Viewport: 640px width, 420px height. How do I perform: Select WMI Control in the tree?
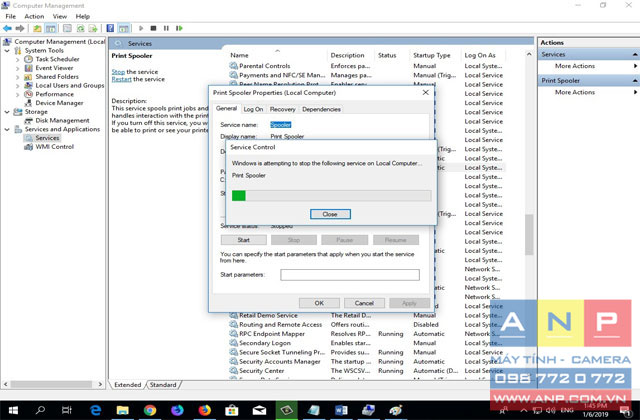click(x=54, y=147)
